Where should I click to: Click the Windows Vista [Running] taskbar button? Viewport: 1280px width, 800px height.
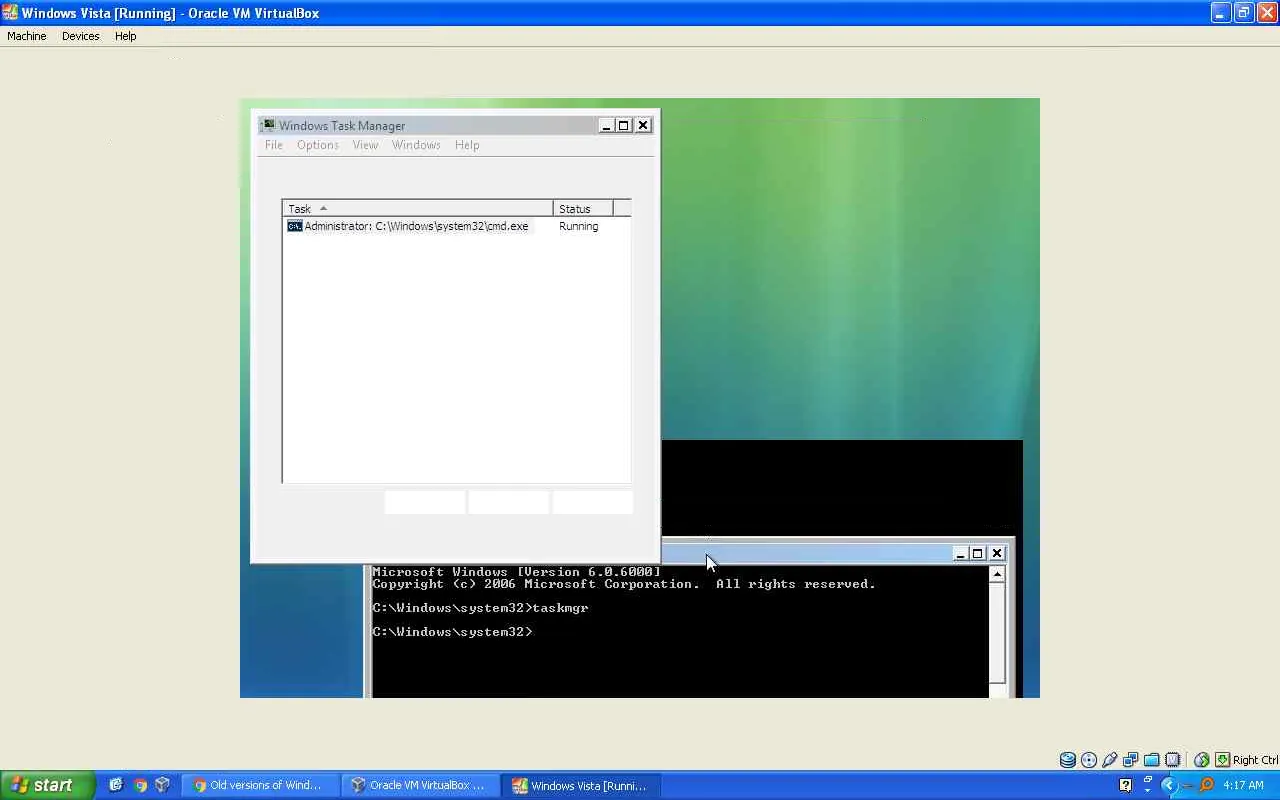(581, 785)
